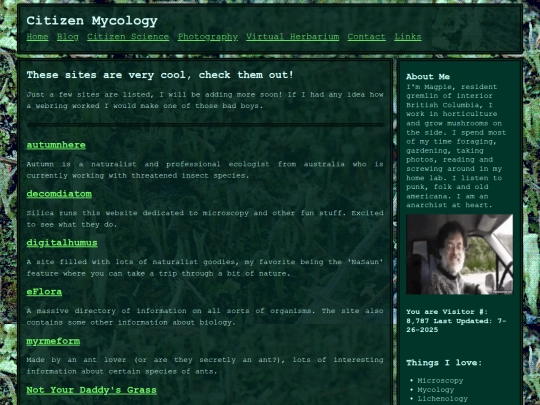Click the autumnhere description paragraph
540x405 pixels.
coord(205,170)
